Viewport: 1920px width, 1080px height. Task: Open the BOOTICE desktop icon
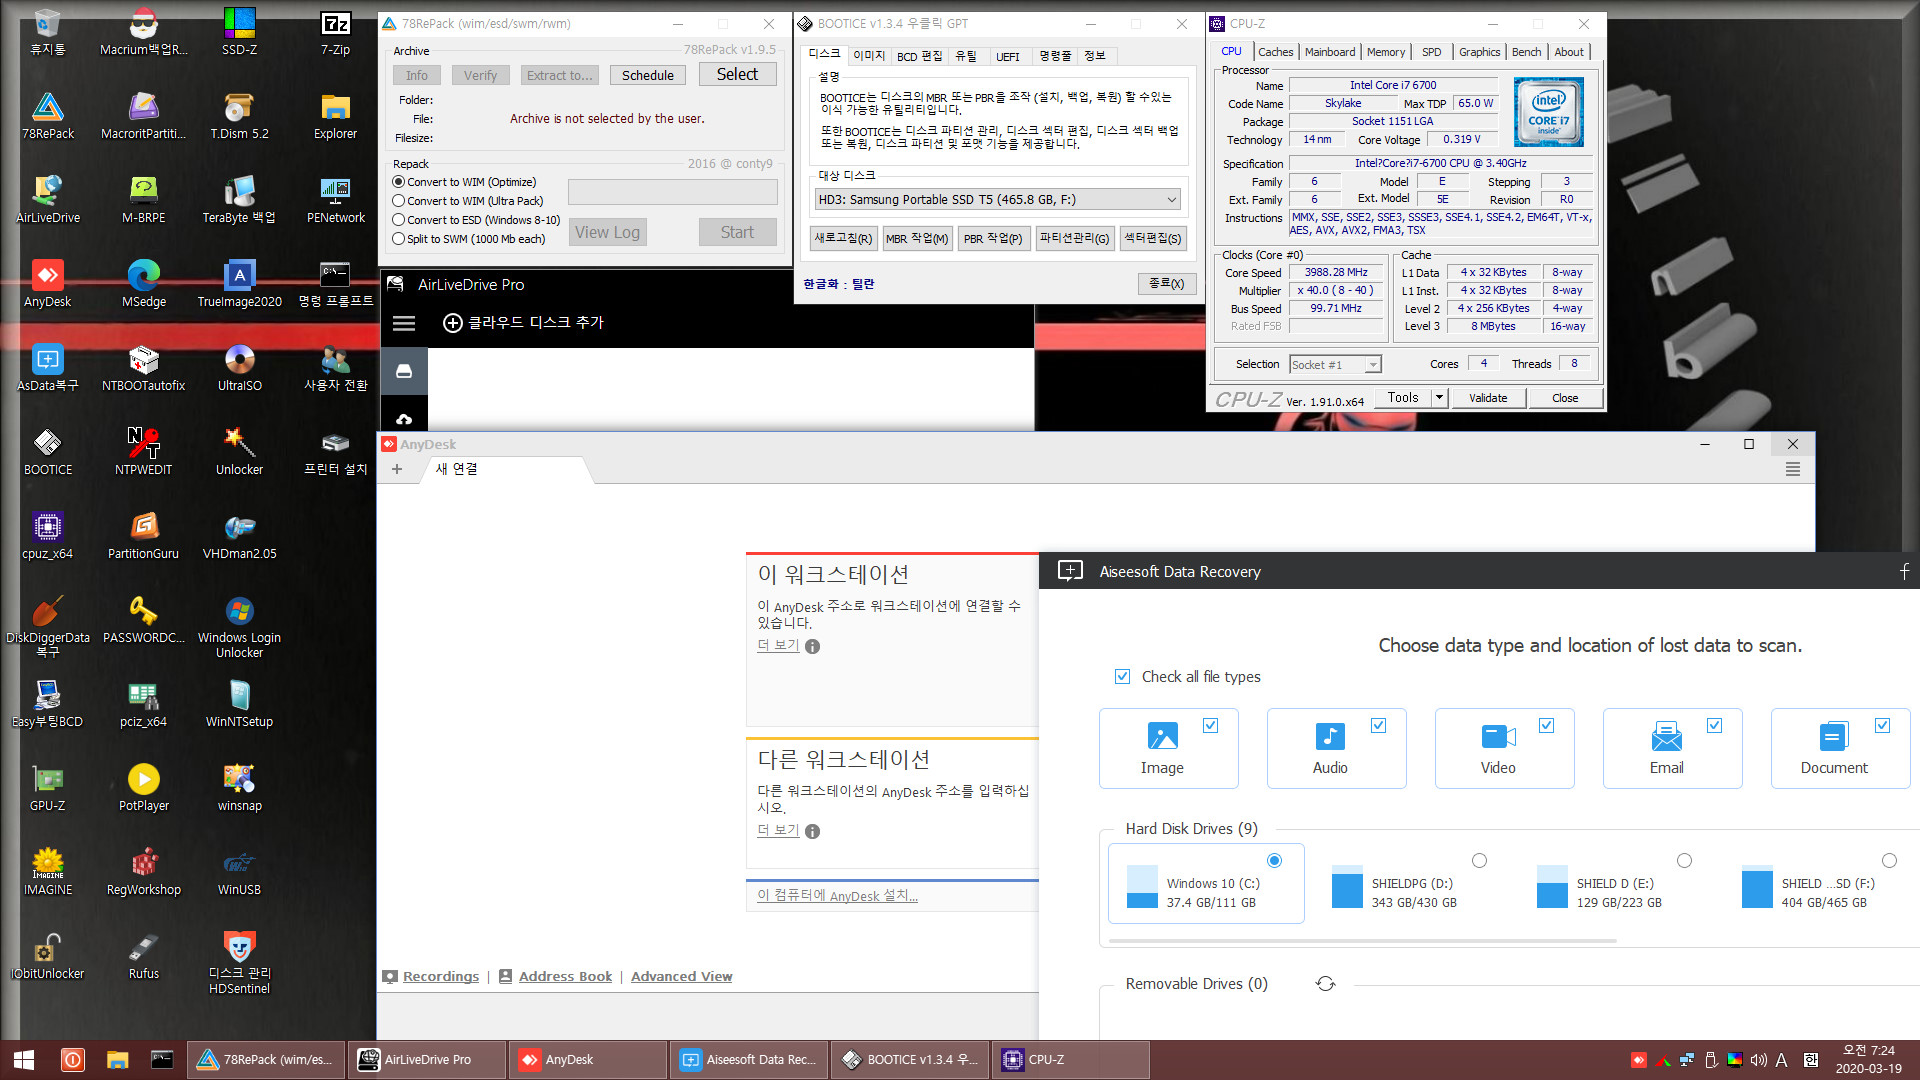click(48, 451)
